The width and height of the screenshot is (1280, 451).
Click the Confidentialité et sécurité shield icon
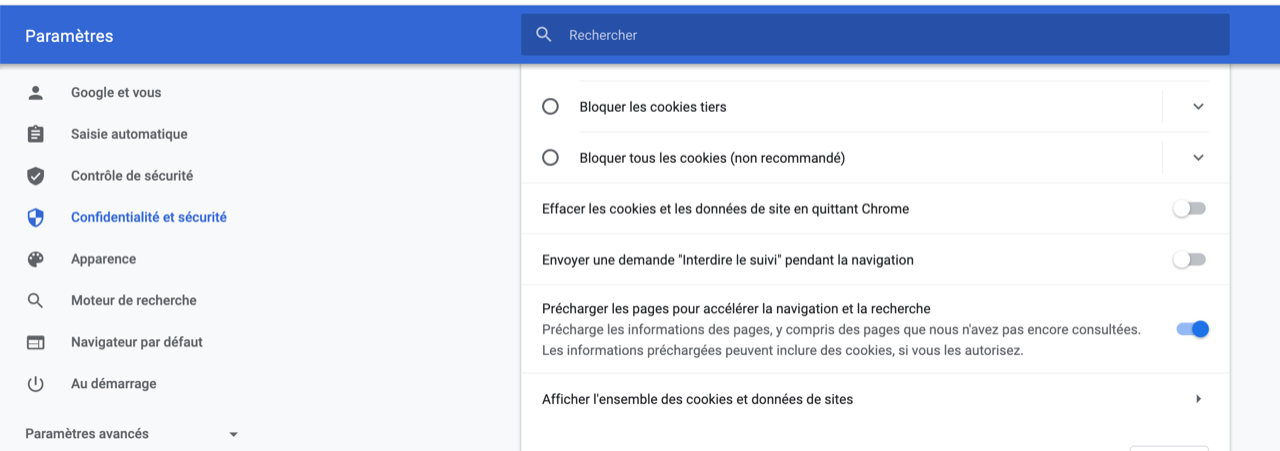35,217
